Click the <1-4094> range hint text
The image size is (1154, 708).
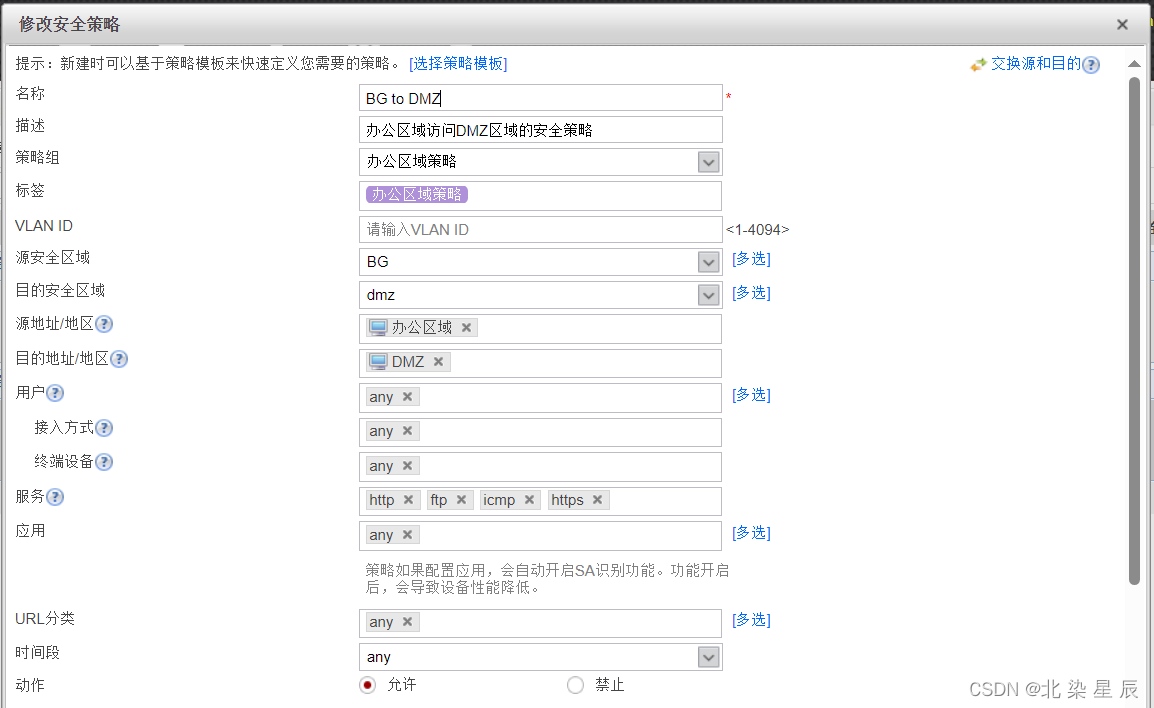point(757,230)
